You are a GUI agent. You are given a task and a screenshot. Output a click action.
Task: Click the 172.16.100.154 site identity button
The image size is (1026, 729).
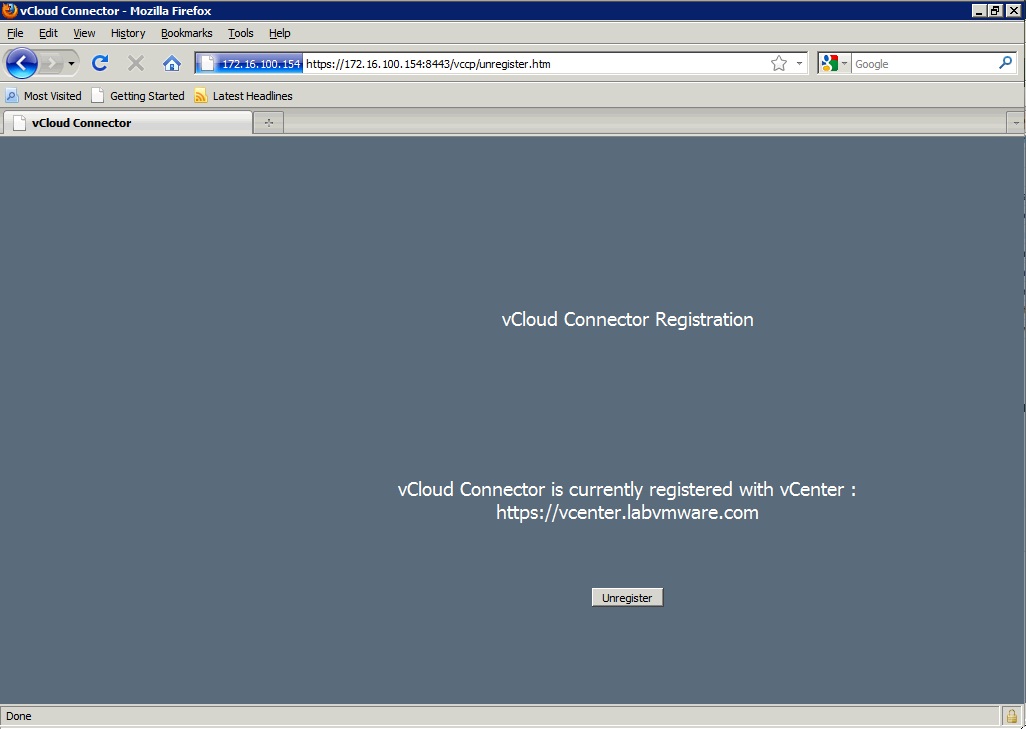249,63
